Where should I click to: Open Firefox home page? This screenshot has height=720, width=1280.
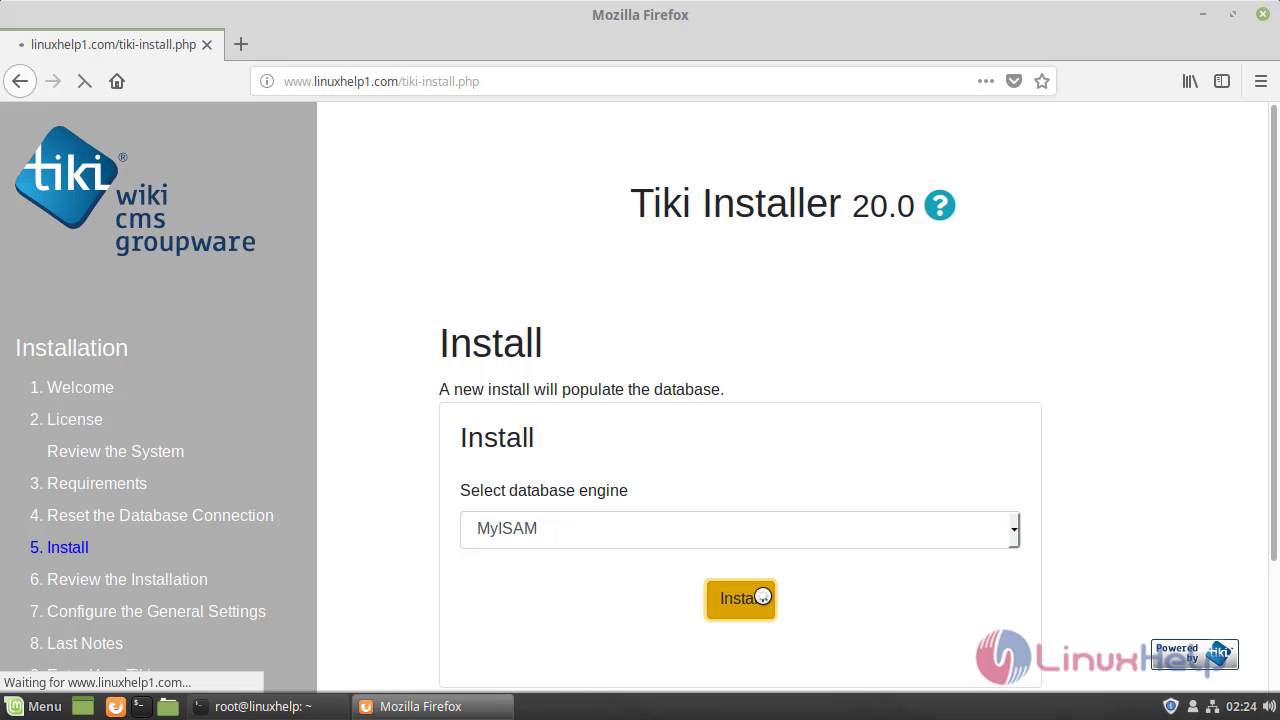pos(117,81)
